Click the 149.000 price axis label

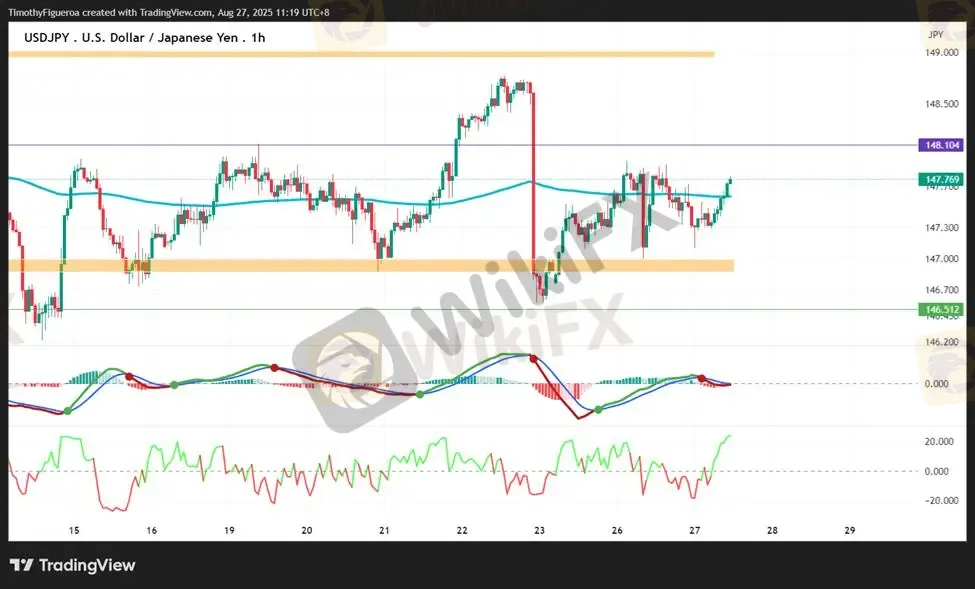941,53
